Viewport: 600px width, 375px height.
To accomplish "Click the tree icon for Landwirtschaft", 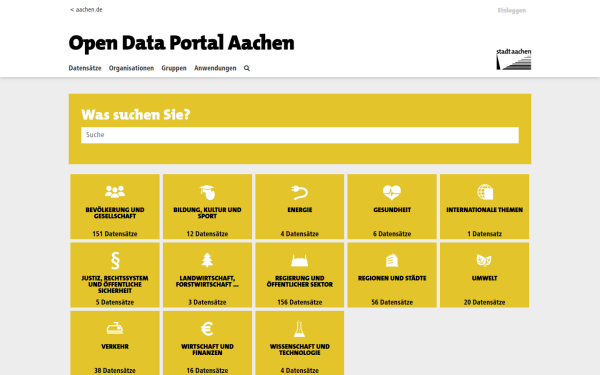I will click(x=207, y=260).
